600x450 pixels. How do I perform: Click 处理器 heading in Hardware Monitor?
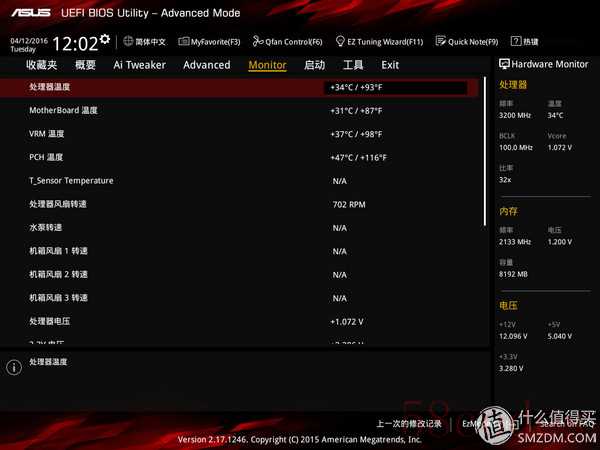coord(513,85)
